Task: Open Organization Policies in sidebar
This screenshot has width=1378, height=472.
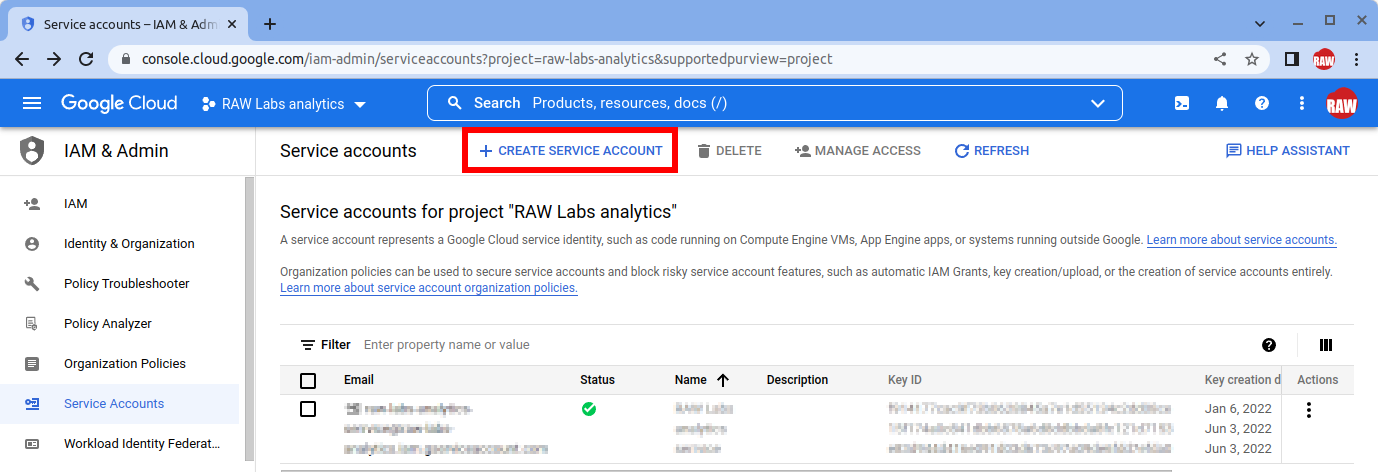Action: click(x=120, y=364)
